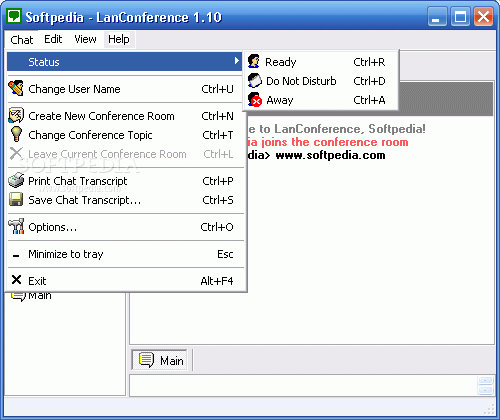Click the X icon next to Exit
The height and width of the screenshot is (420, 500).
tap(16, 280)
